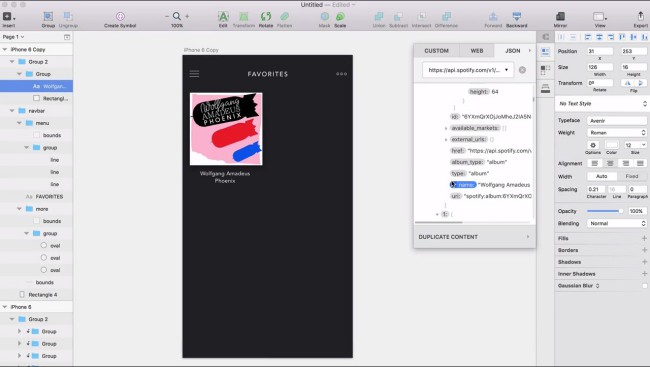Image resolution: width=650 pixels, height=367 pixels.
Task: Select Auto text width option
Action: (601, 176)
